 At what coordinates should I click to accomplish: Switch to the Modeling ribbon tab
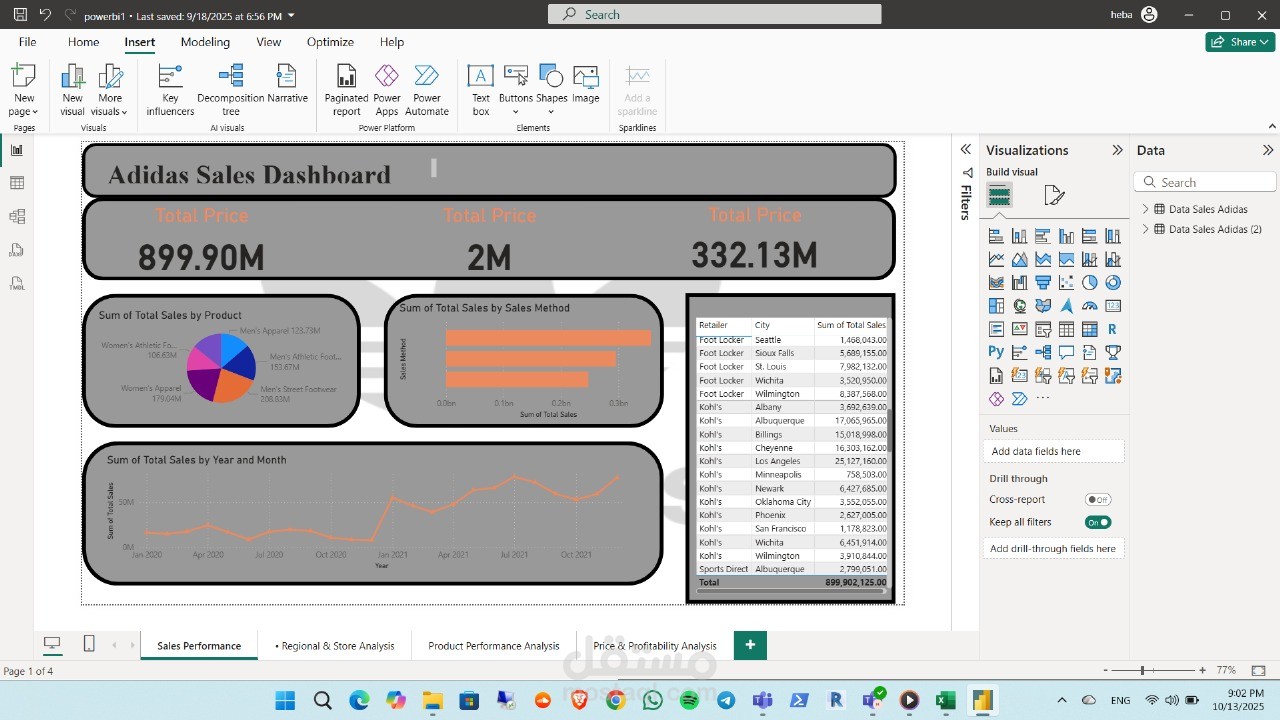tap(205, 42)
